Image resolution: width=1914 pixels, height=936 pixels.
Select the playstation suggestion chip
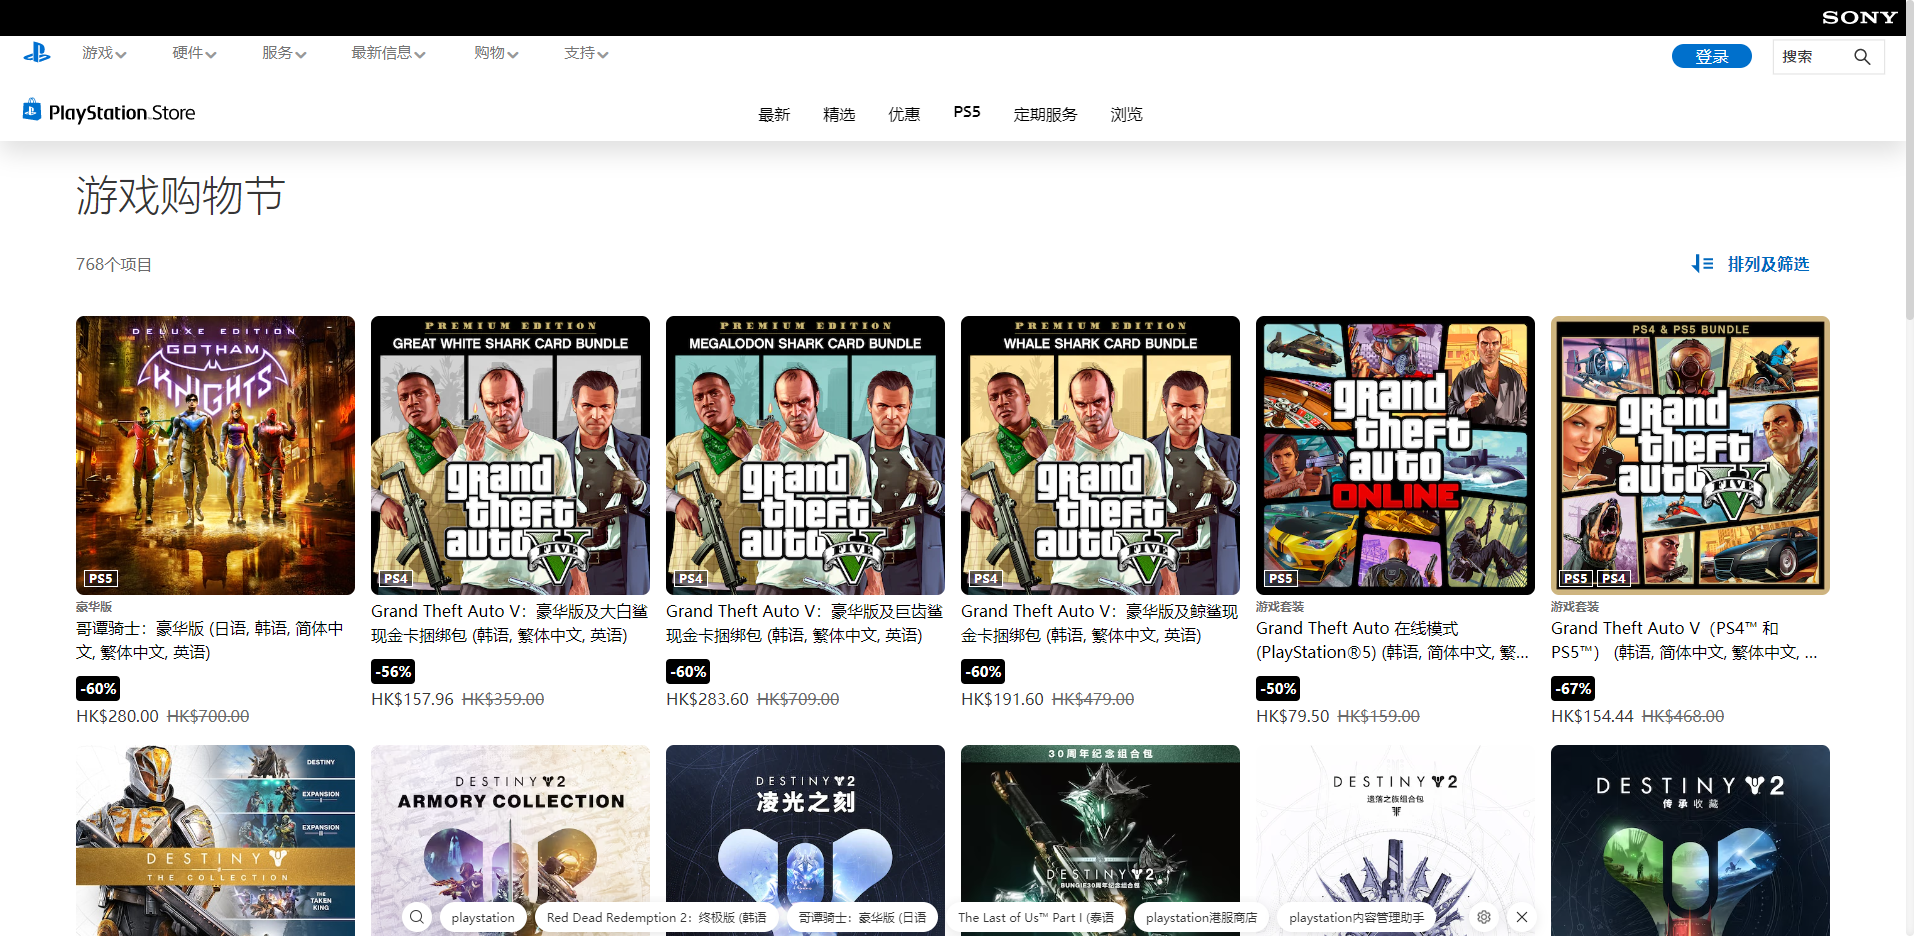tap(483, 917)
